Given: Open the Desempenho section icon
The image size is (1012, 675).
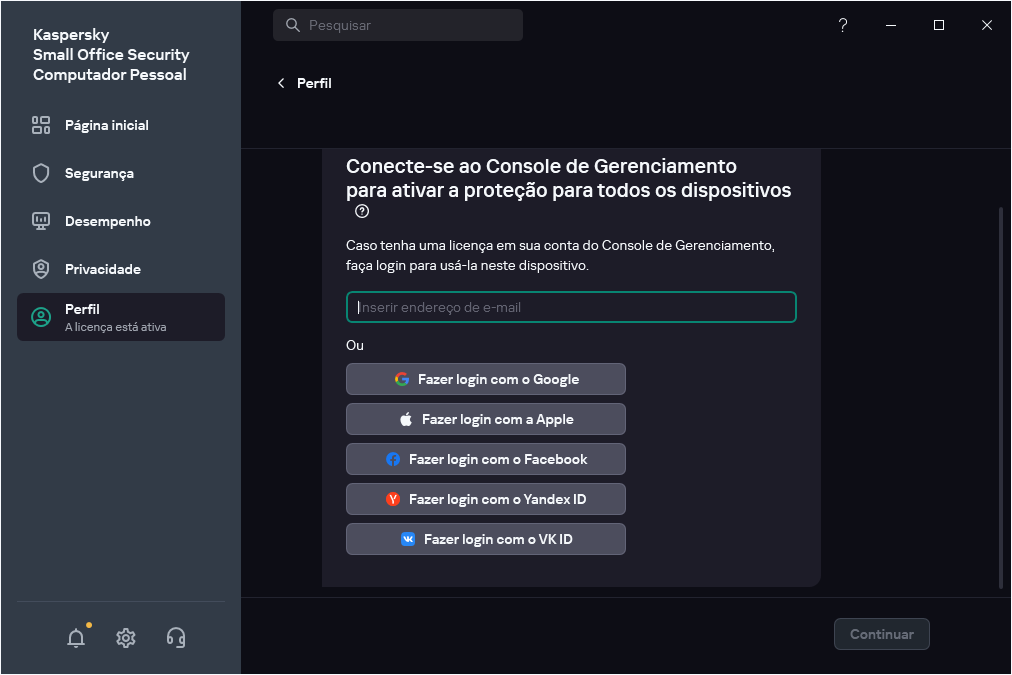Looking at the screenshot, I should 40,221.
